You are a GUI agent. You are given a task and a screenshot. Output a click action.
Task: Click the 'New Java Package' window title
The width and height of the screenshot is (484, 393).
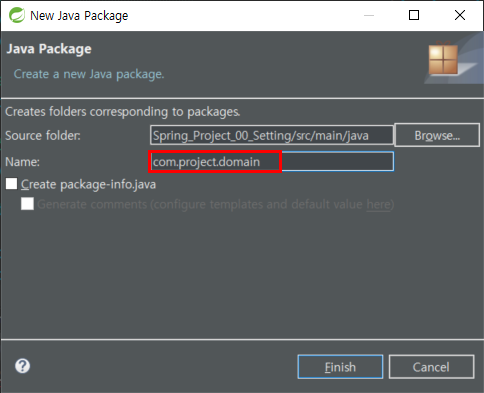79,16
